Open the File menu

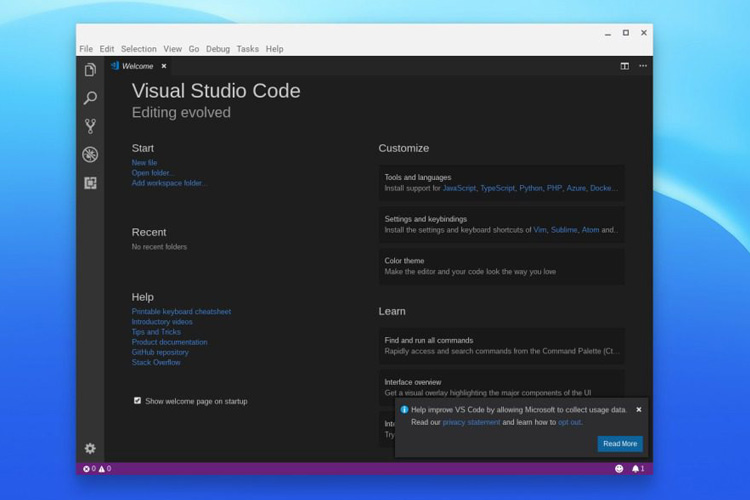(86, 49)
